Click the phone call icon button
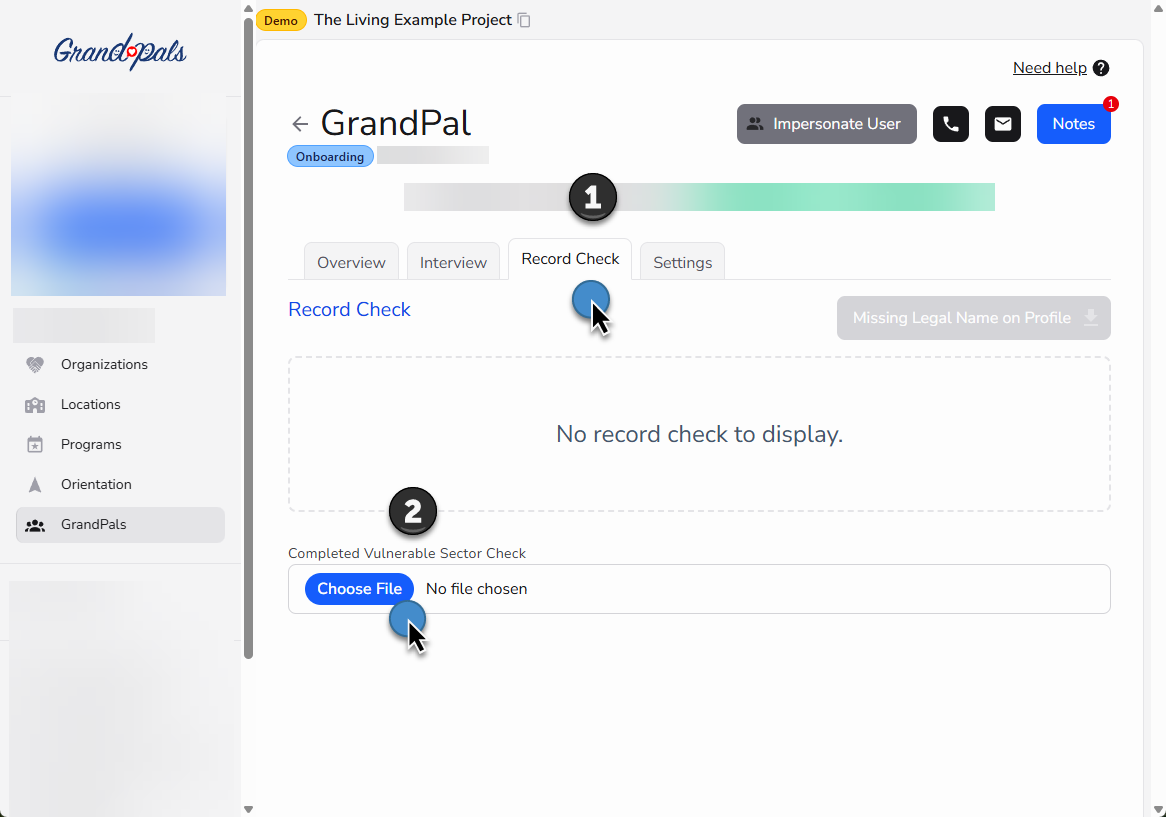This screenshot has width=1166, height=817. pyautogui.click(x=950, y=123)
